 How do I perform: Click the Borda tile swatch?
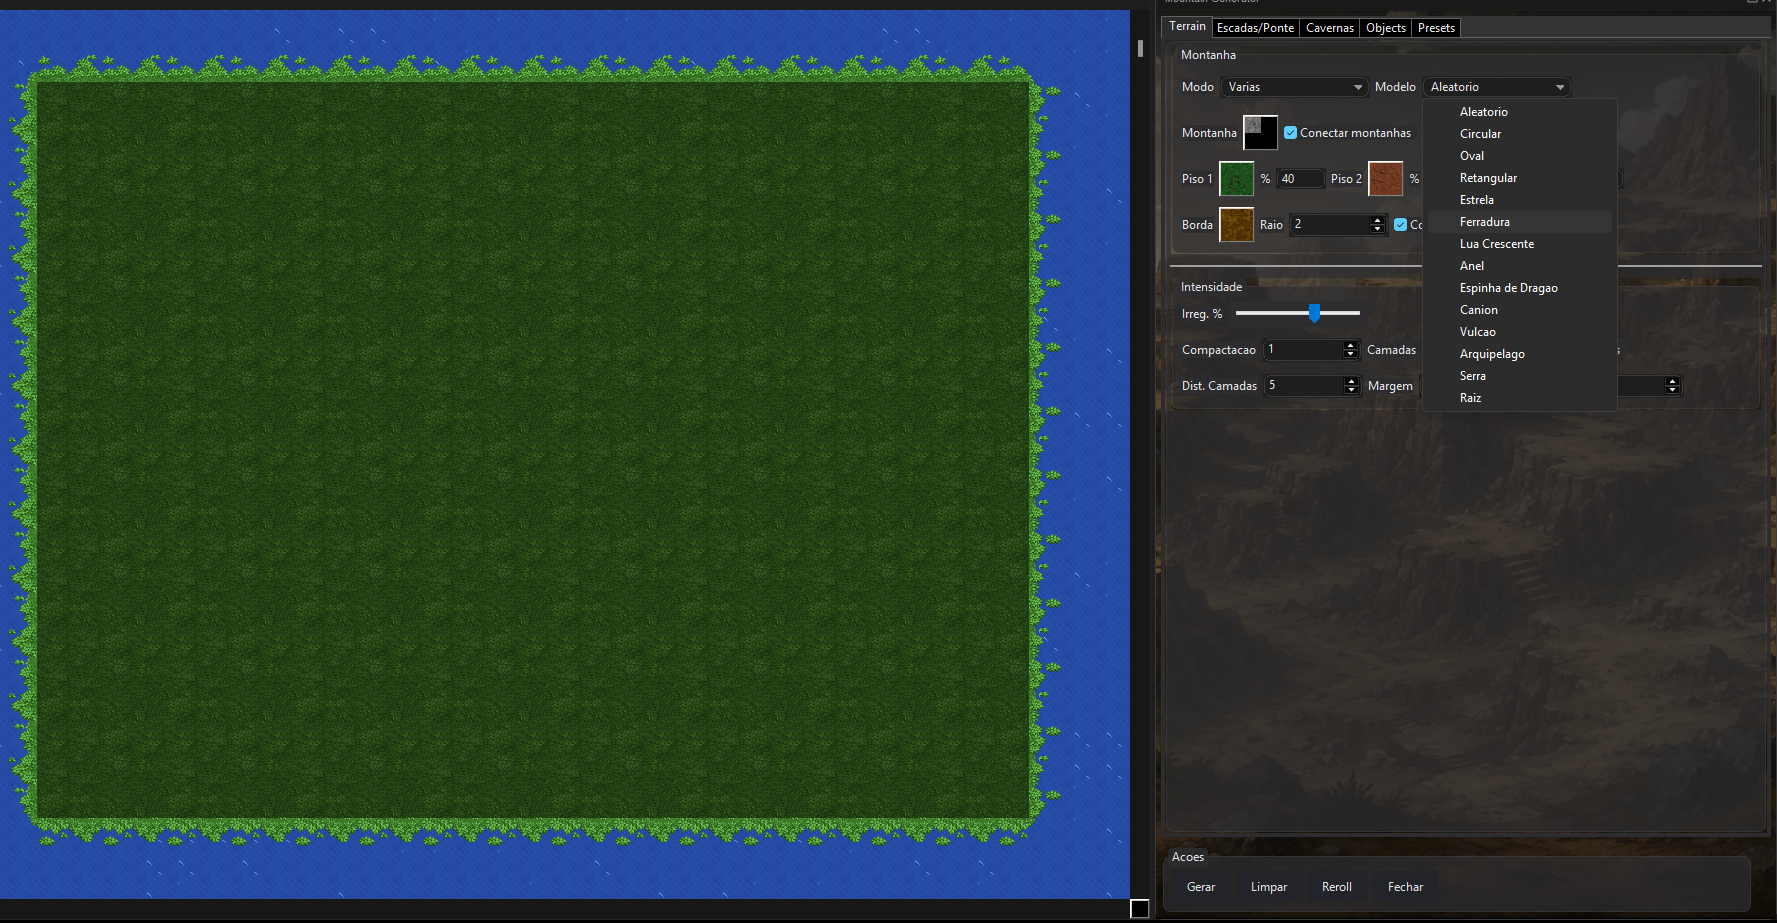pyautogui.click(x=1236, y=225)
